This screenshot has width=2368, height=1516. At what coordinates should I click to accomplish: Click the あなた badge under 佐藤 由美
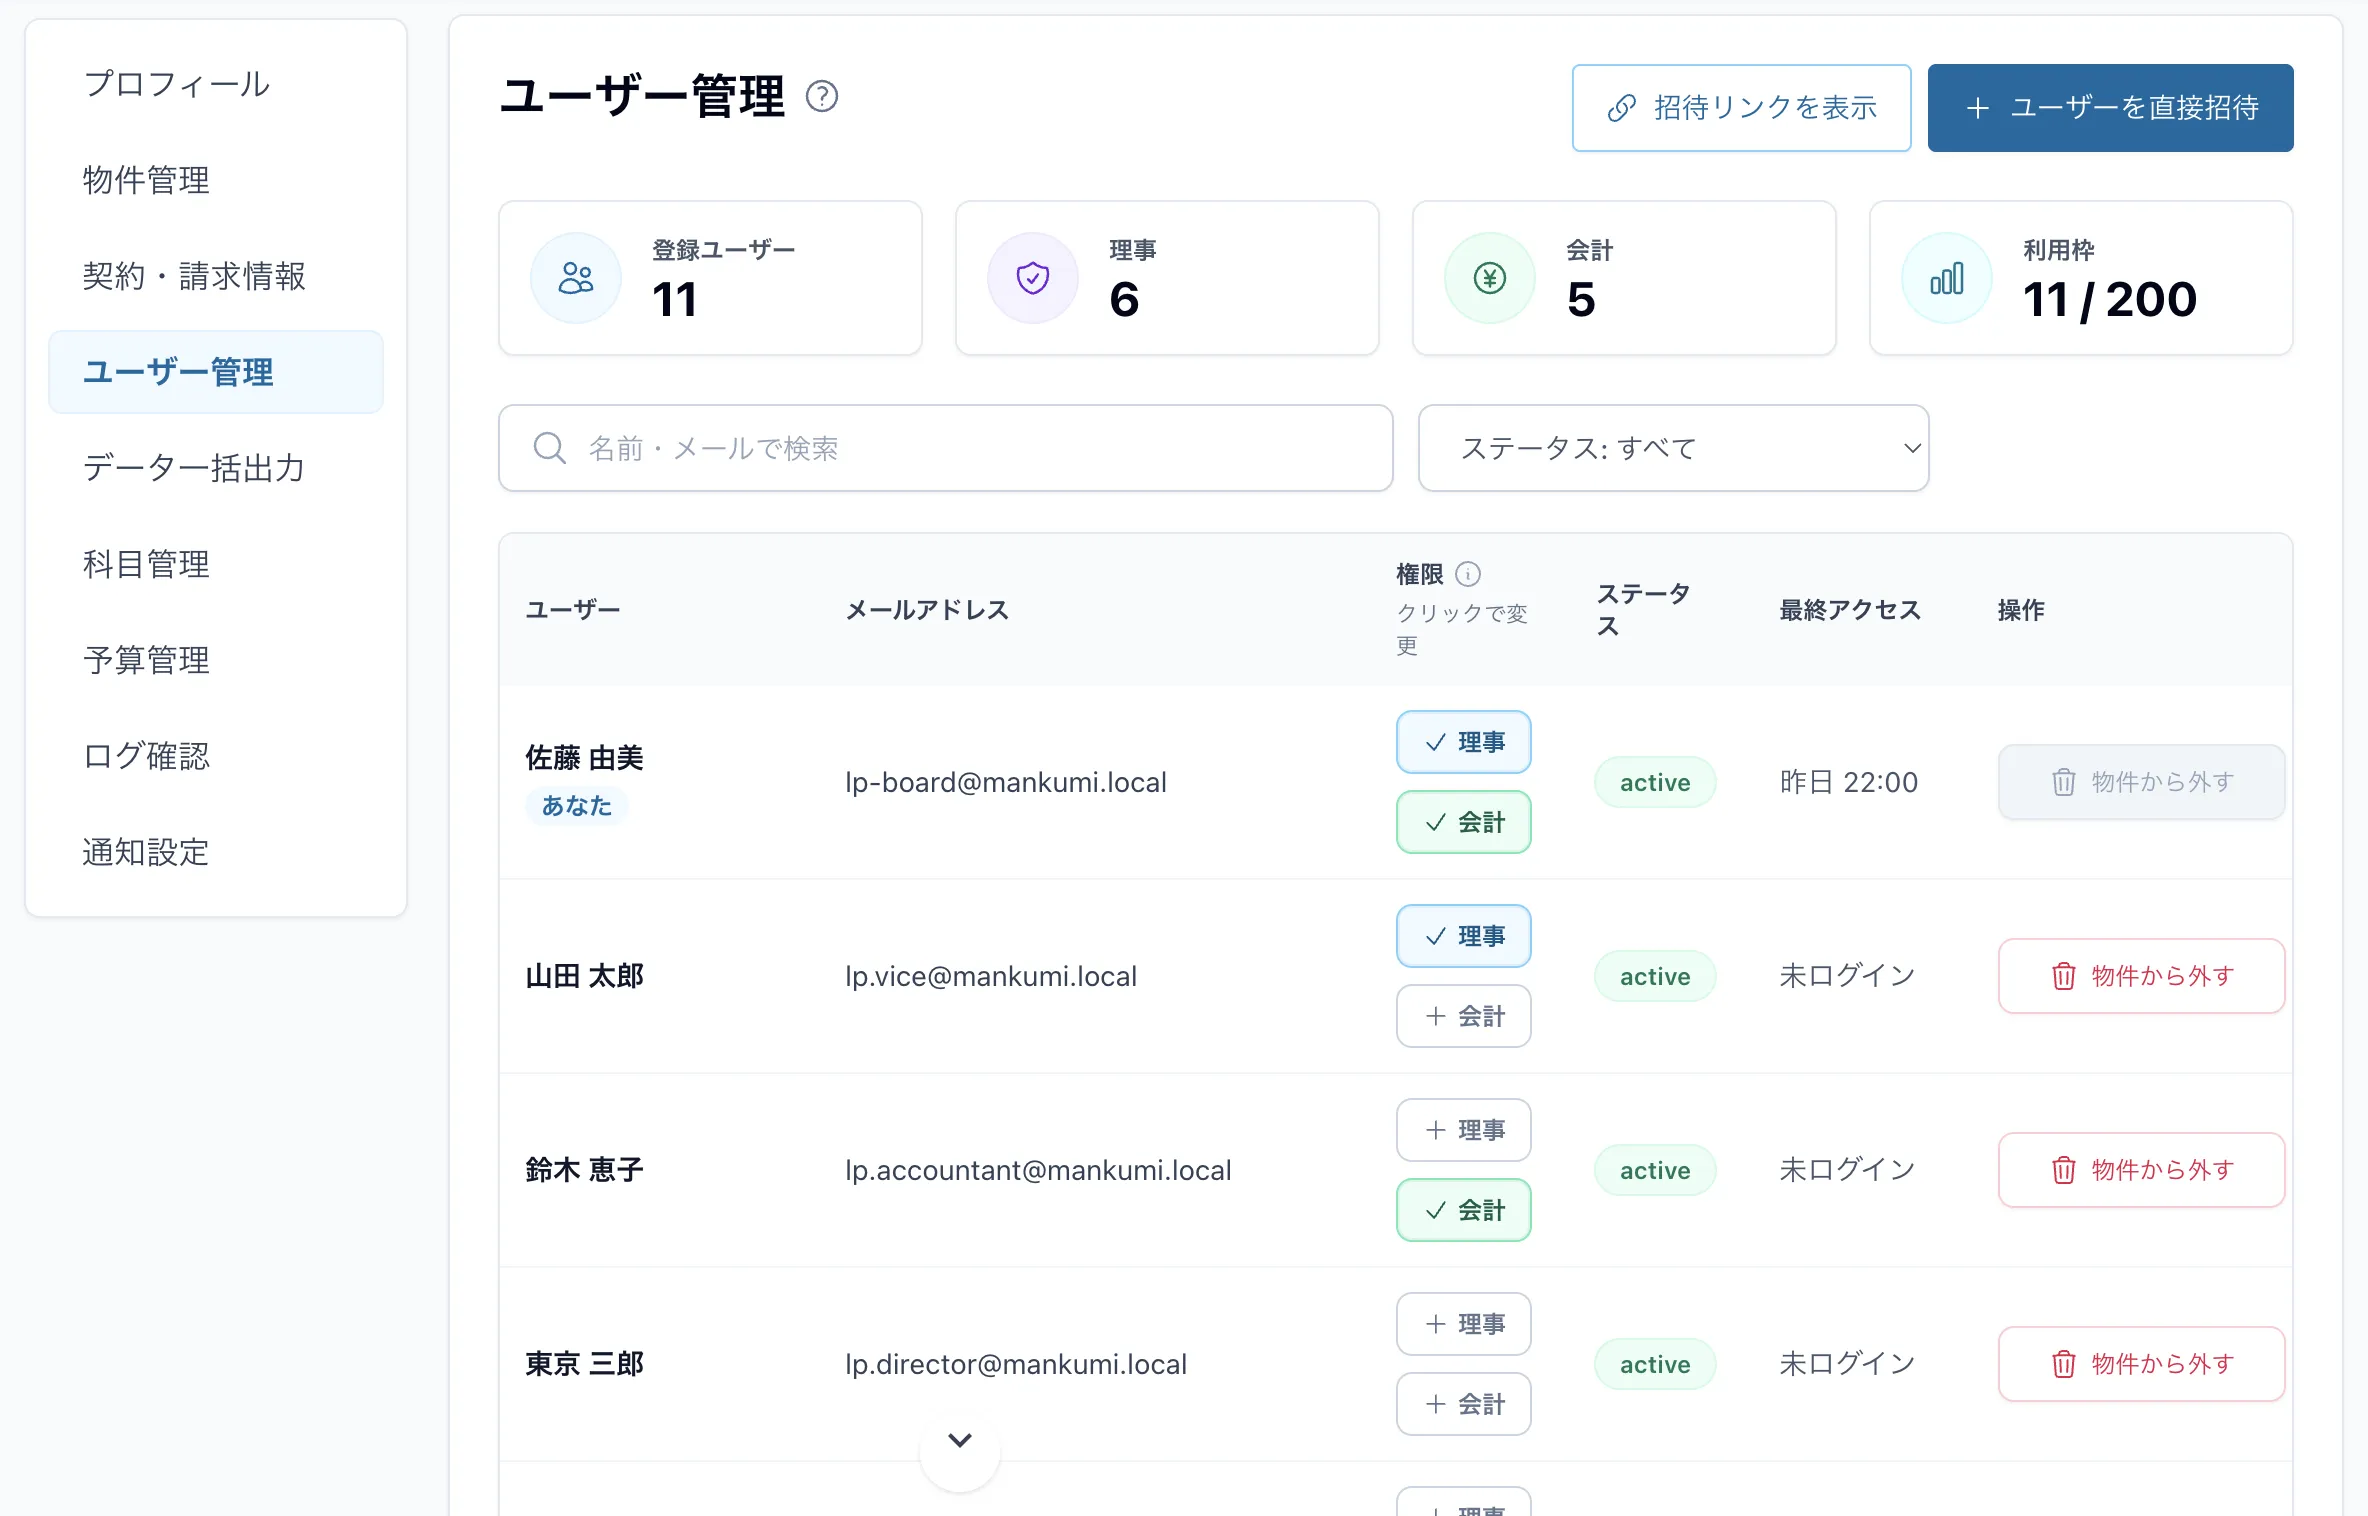(x=577, y=806)
